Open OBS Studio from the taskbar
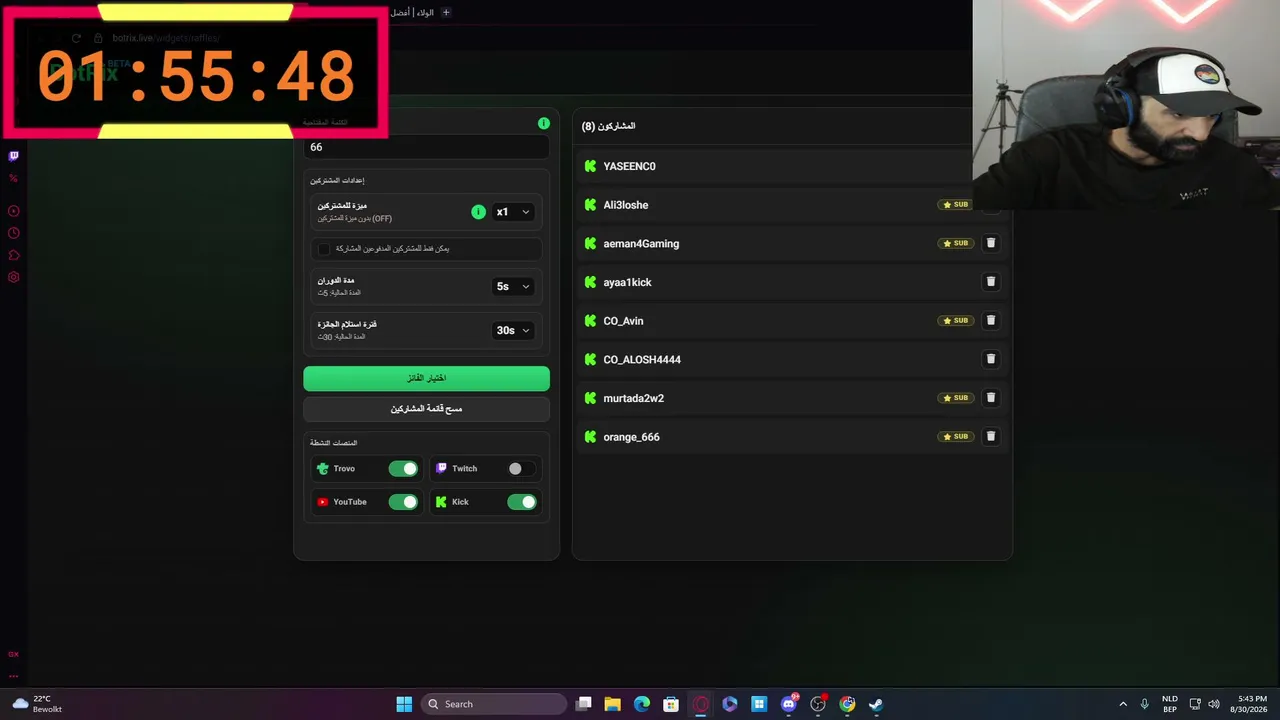 818,704
